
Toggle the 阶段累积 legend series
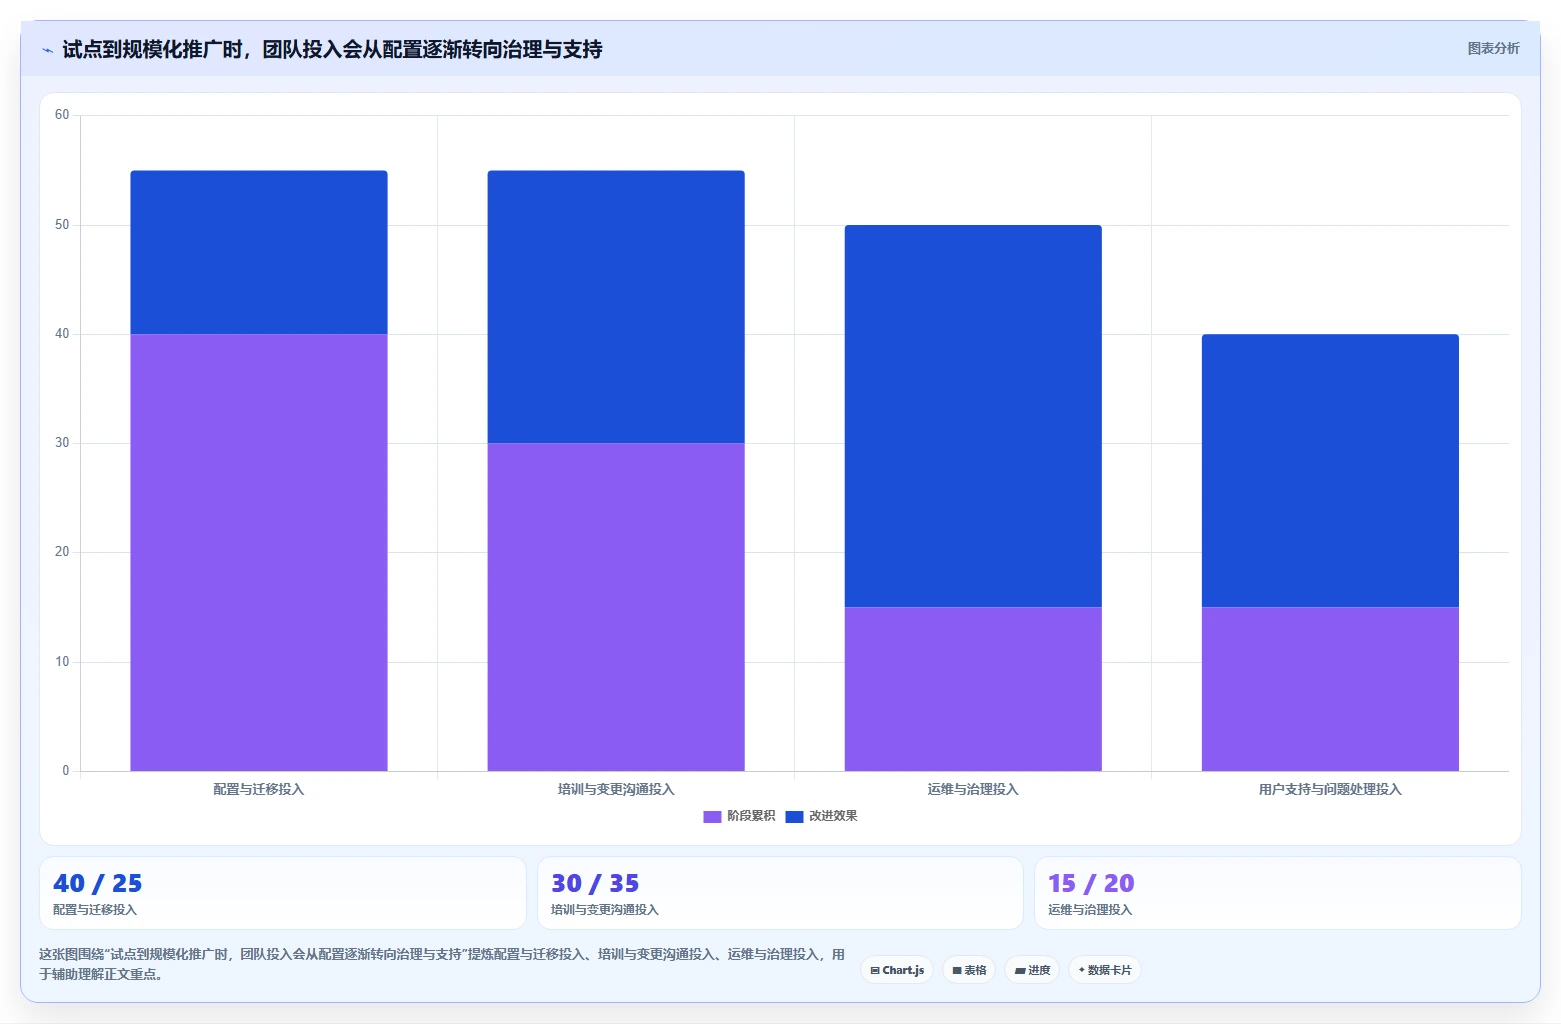739,816
